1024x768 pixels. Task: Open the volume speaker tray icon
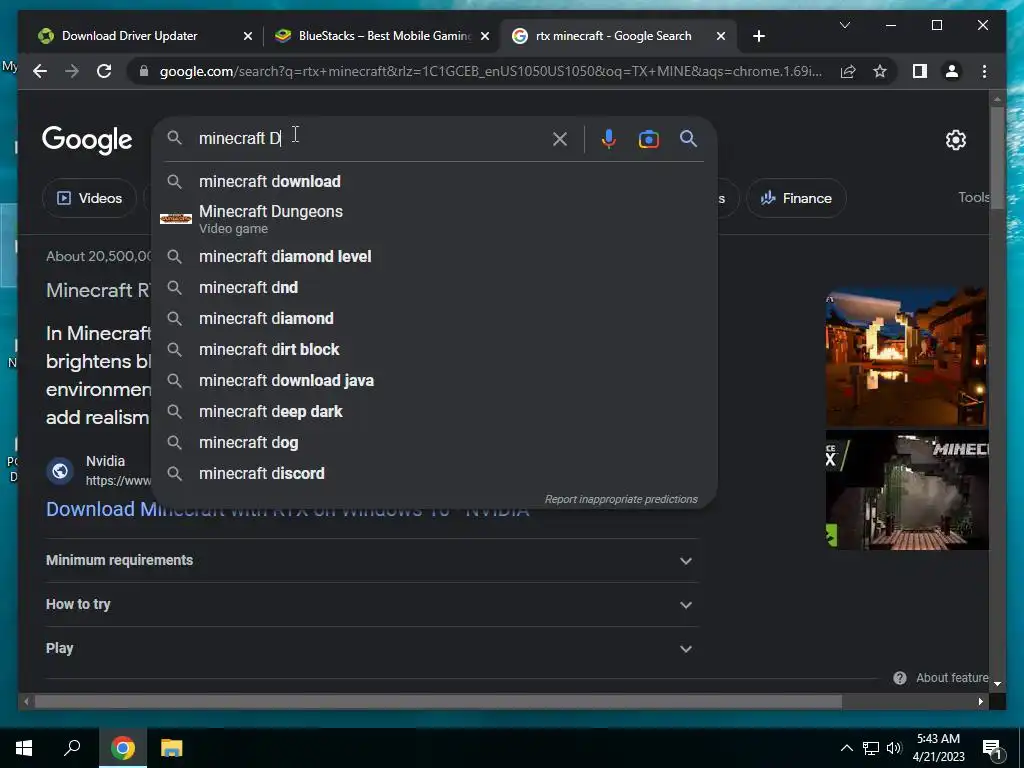pyautogui.click(x=894, y=748)
